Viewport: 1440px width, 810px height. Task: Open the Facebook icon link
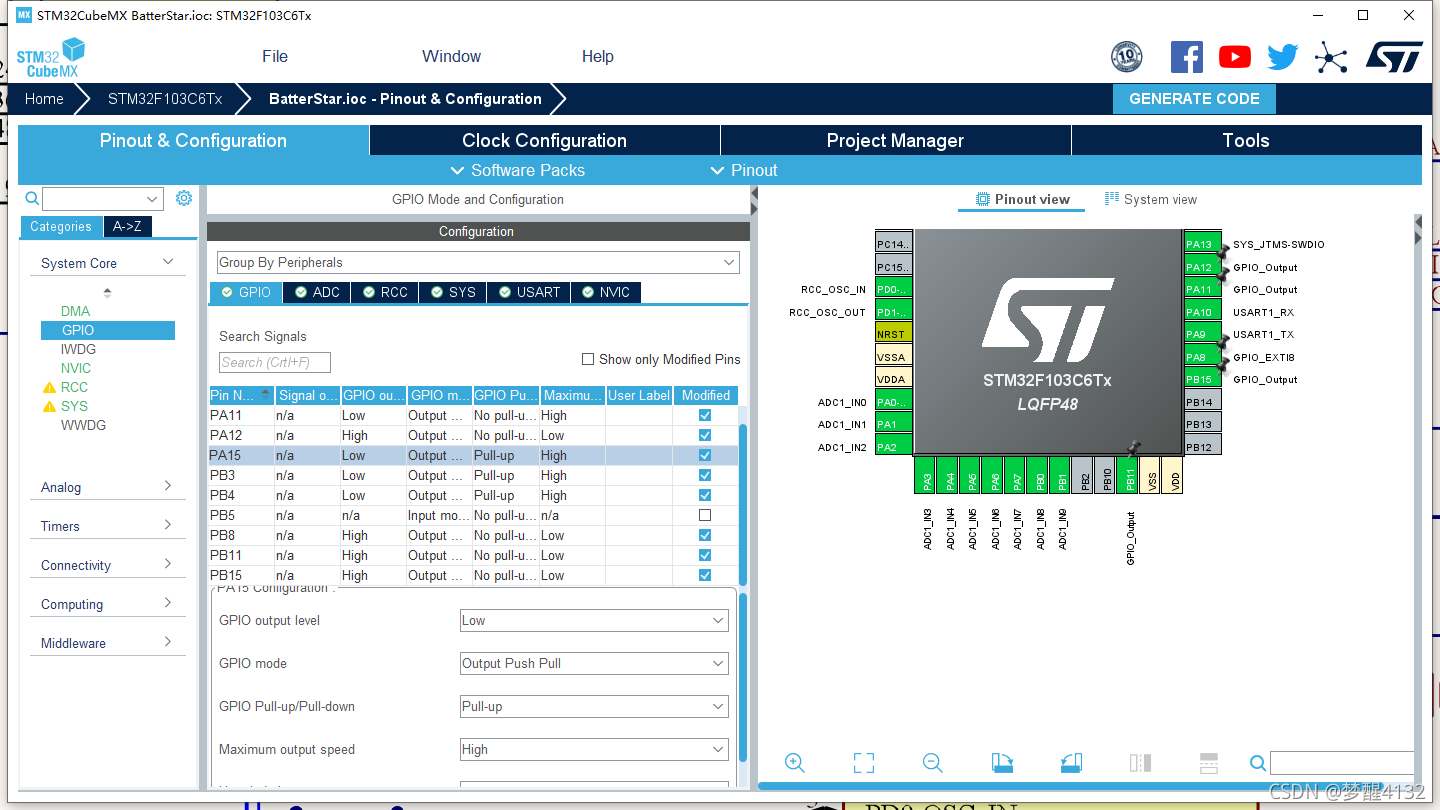(x=1186, y=57)
